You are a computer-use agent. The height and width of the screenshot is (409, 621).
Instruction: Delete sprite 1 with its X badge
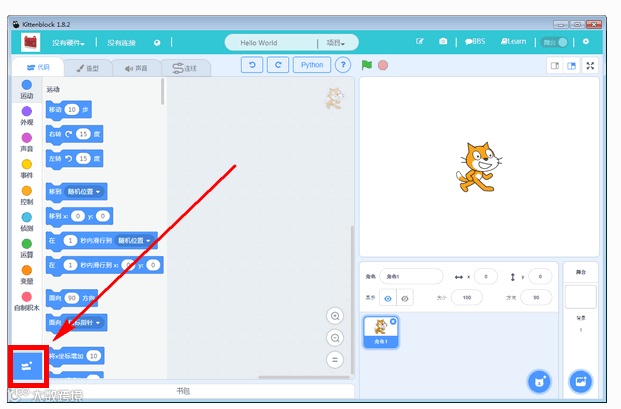point(393,321)
